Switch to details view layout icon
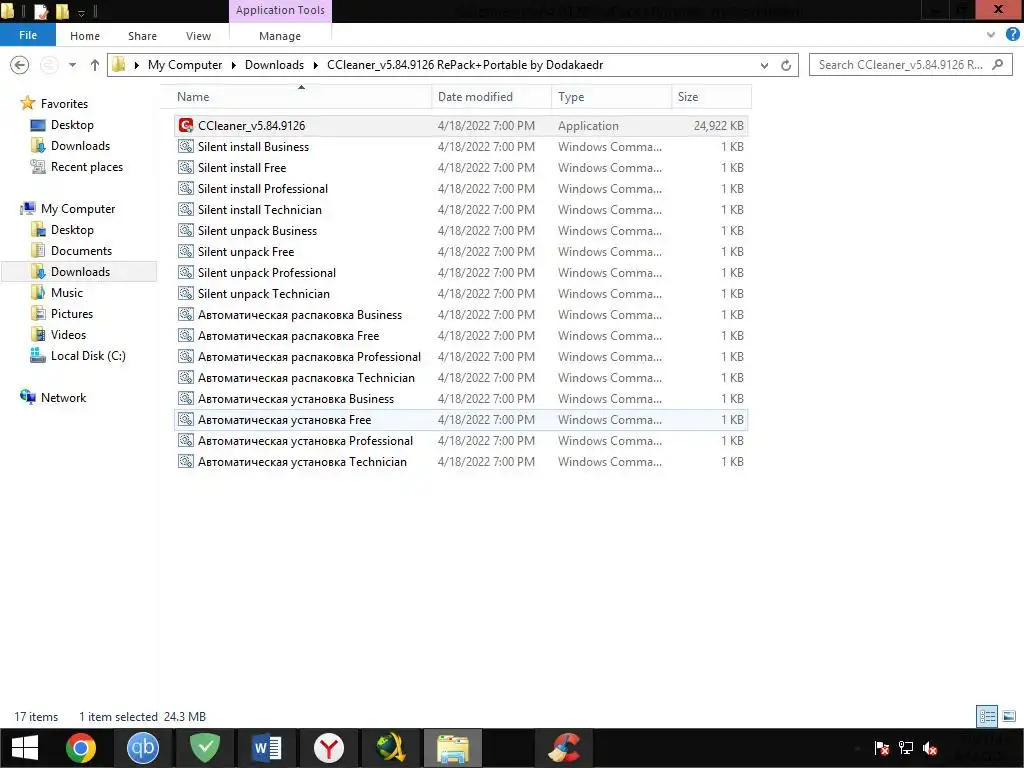This screenshot has height=768, width=1024. [x=987, y=716]
